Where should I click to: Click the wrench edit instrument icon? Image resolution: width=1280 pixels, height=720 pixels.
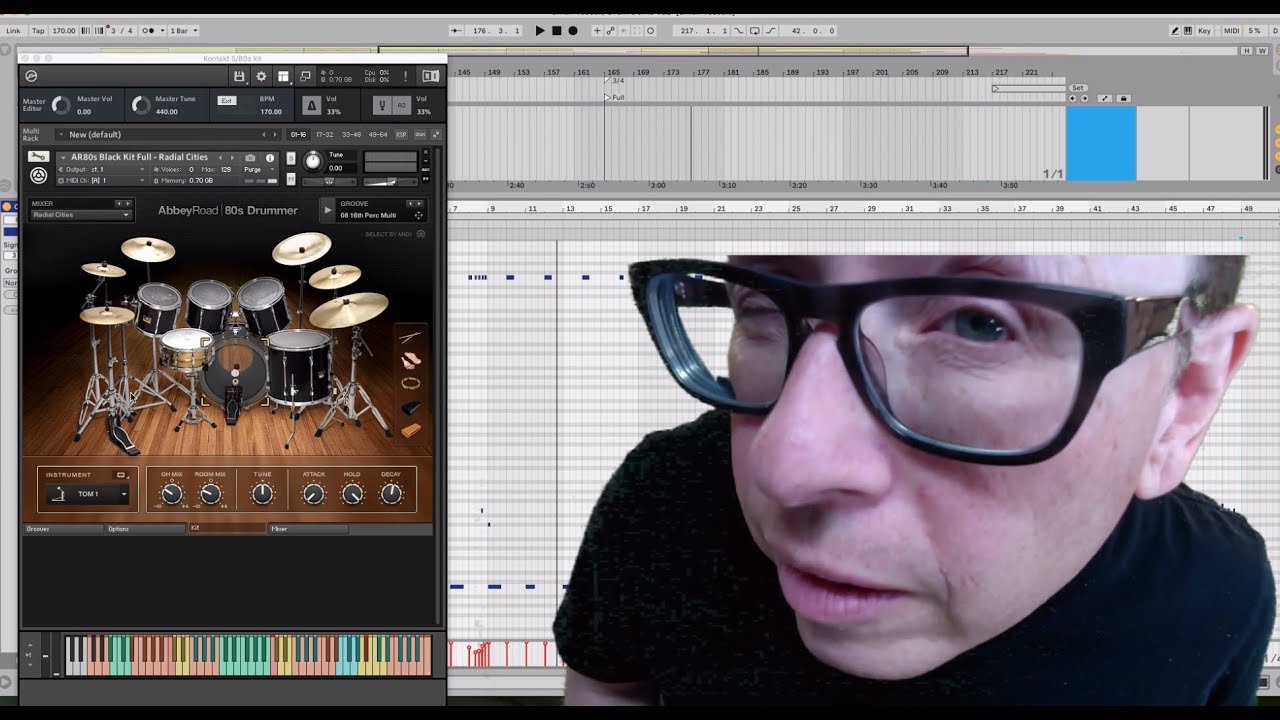tap(38, 157)
